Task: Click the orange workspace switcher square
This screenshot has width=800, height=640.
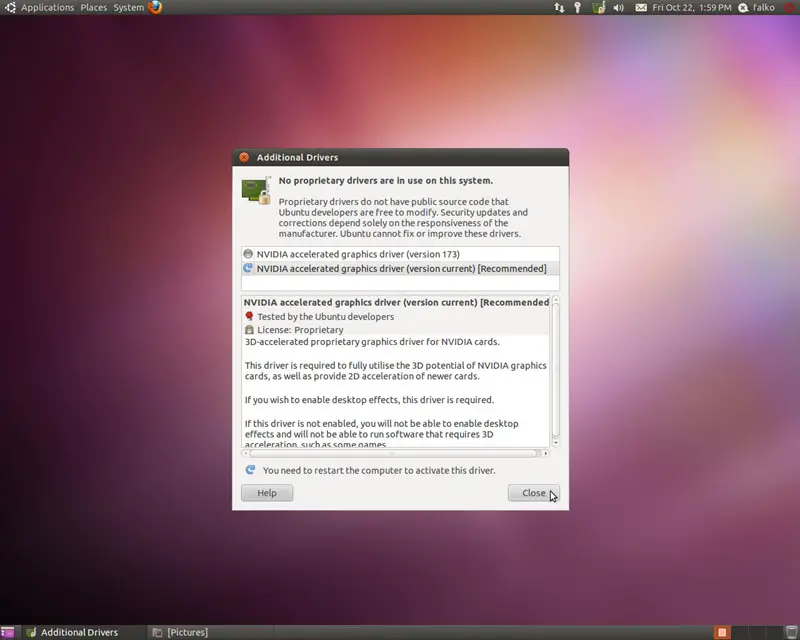Action: pos(722,632)
